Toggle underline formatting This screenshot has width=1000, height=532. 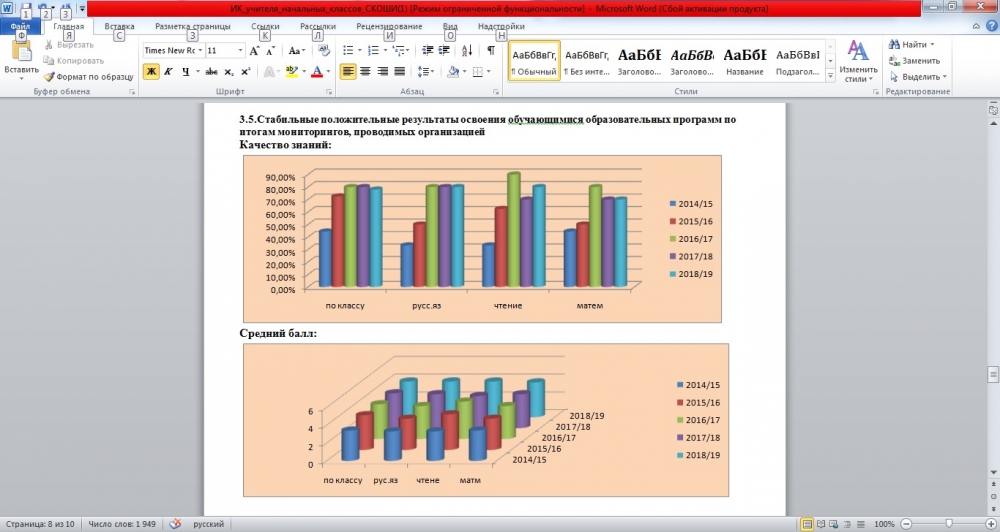pos(185,71)
